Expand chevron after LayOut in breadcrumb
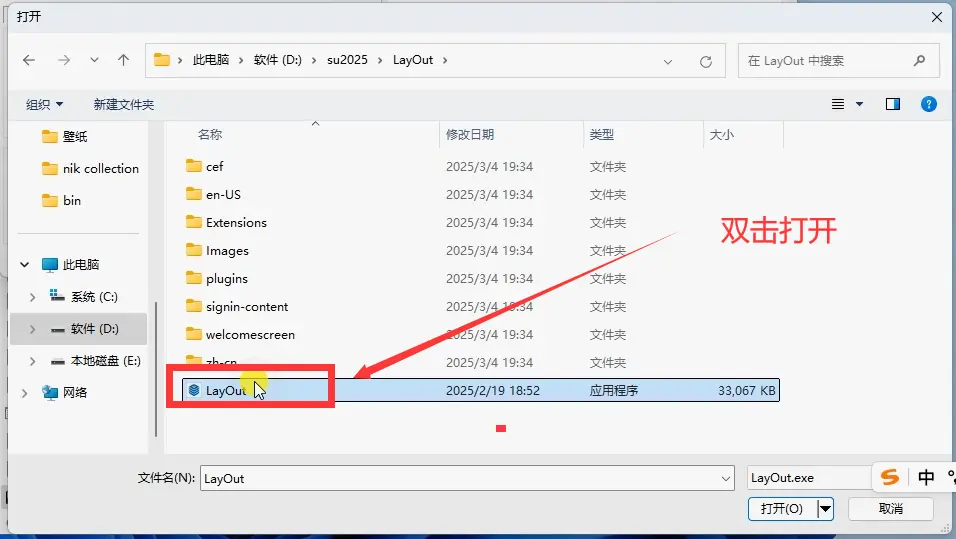This screenshot has width=956, height=539. [445, 60]
